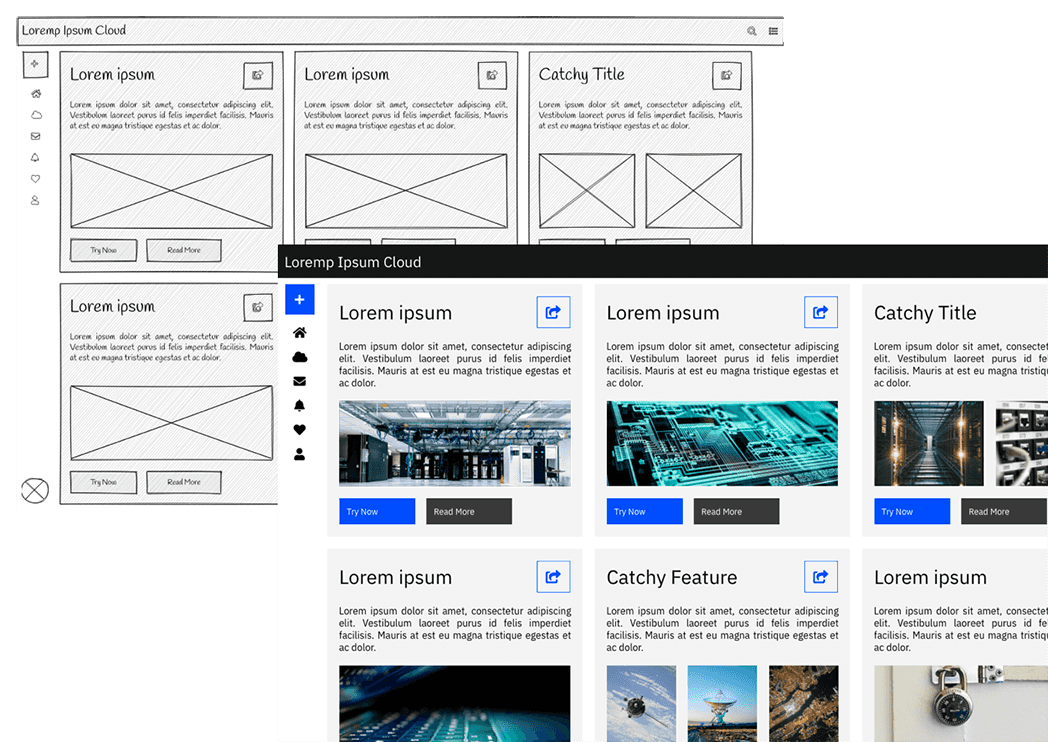Click the search icon in wireframe header
1048x742 pixels.
[752, 31]
